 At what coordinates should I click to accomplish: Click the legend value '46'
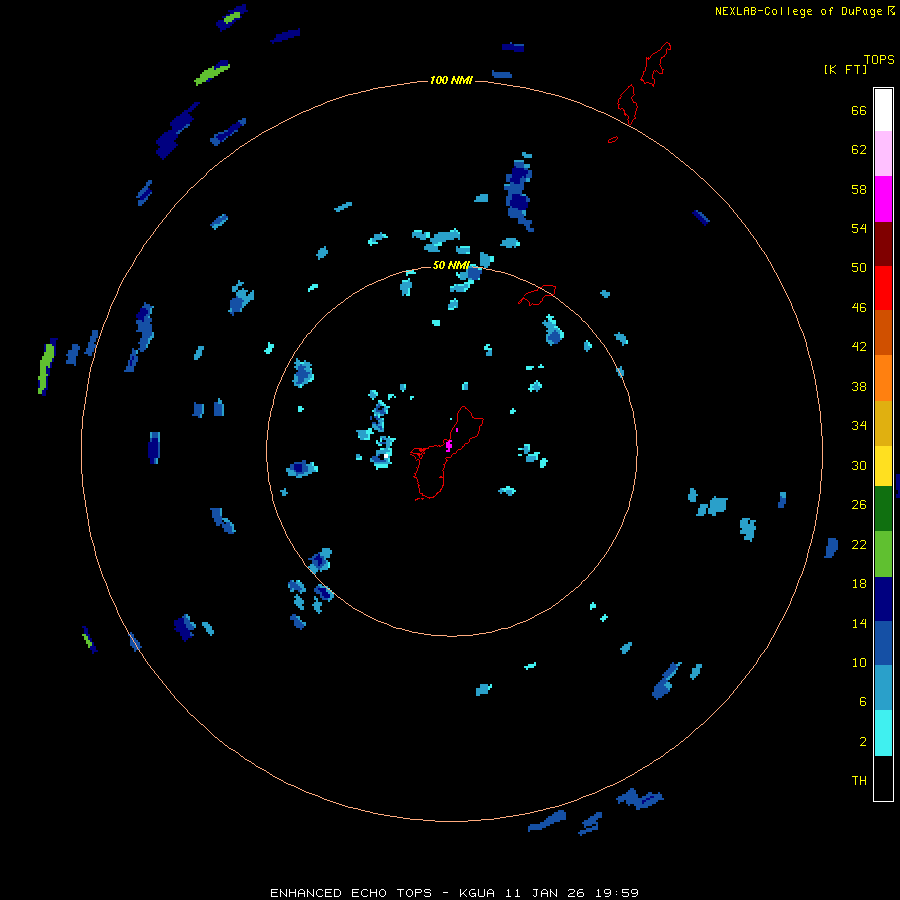[859, 308]
